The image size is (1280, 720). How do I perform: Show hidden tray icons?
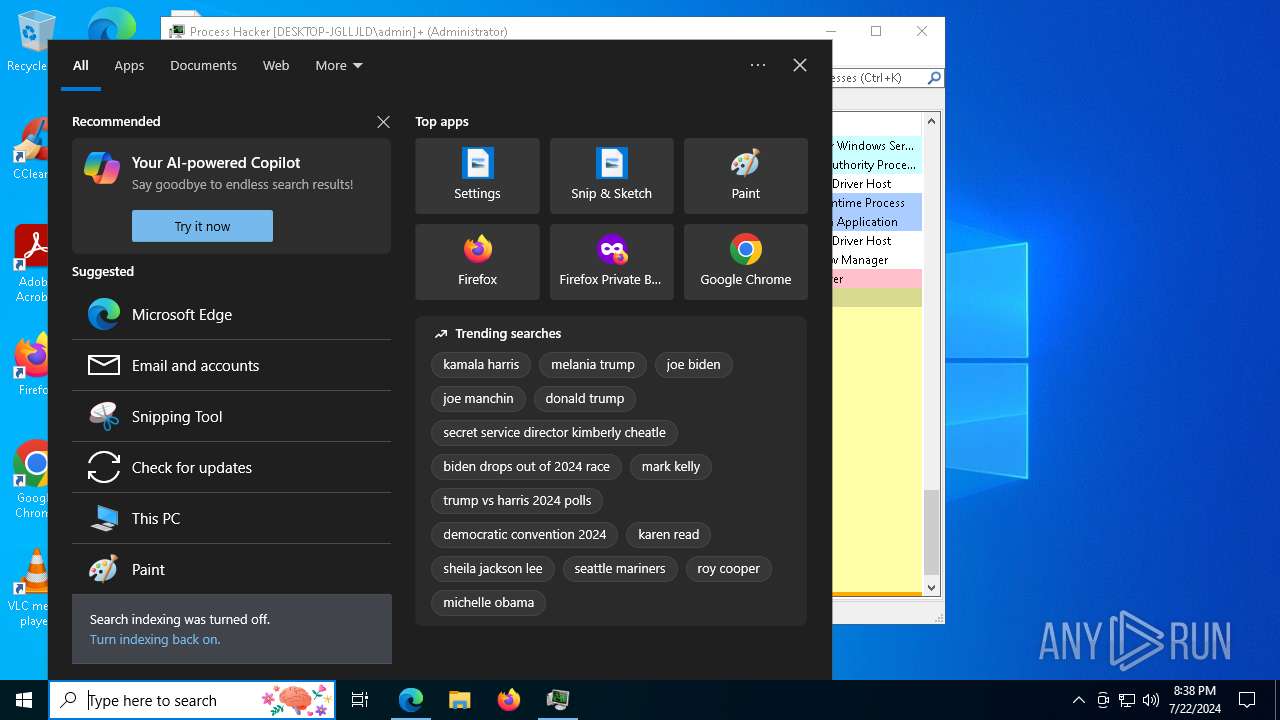pos(1078,700)
